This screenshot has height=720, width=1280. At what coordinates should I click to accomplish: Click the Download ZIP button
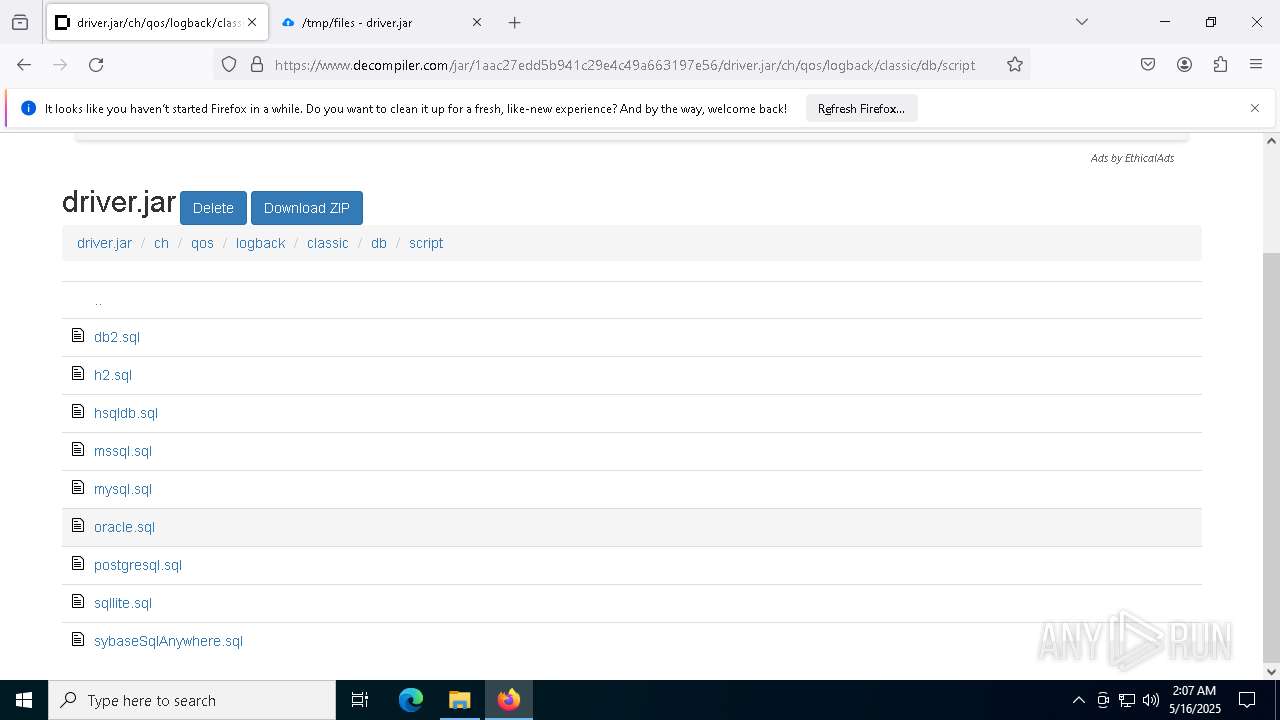(307, 208)
